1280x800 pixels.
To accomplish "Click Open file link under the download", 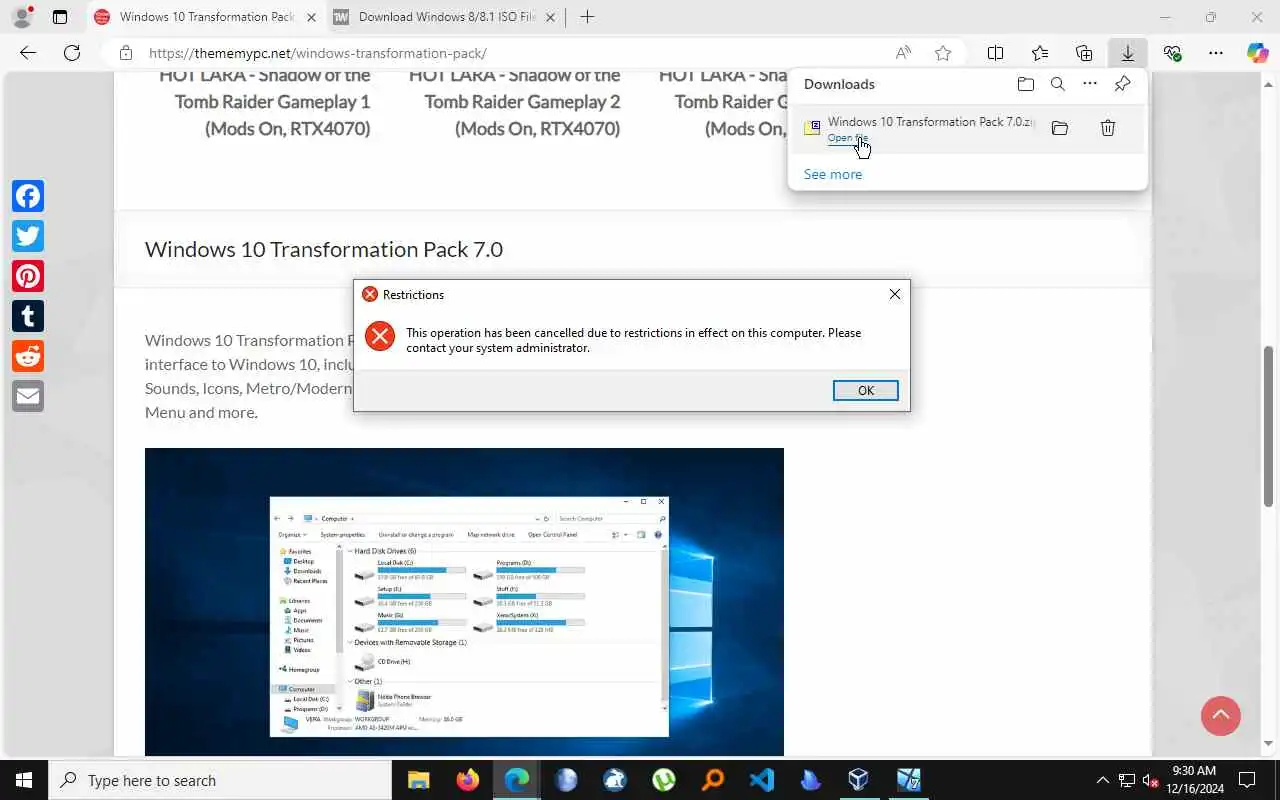I will (847, 138).
